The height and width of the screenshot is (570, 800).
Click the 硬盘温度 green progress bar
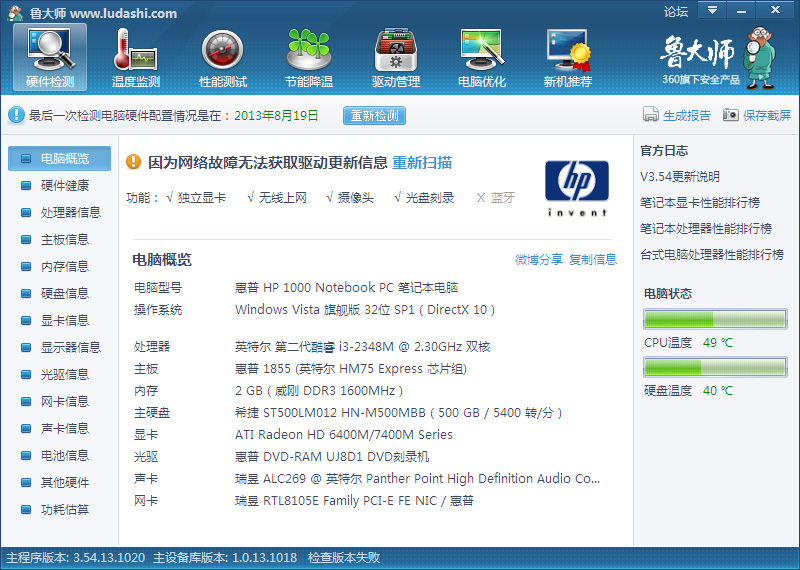click(715, 367)
